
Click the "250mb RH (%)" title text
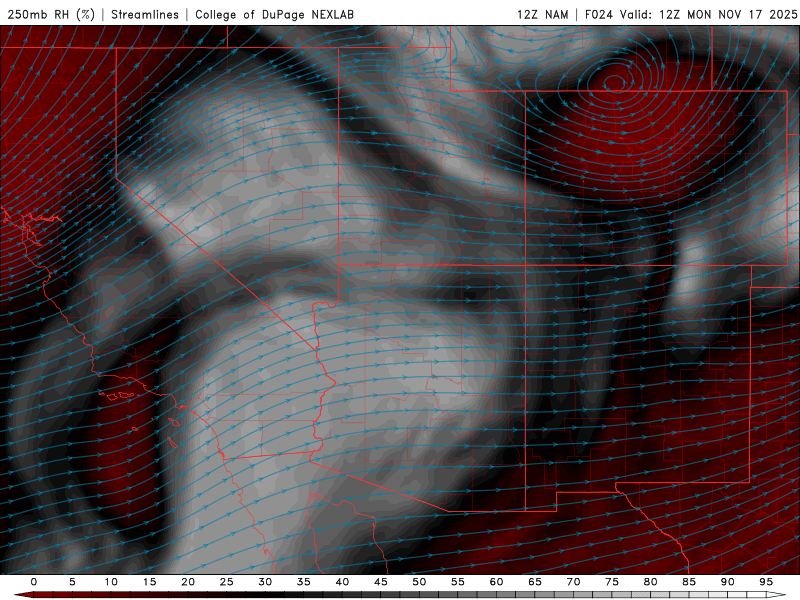point(52,14)
